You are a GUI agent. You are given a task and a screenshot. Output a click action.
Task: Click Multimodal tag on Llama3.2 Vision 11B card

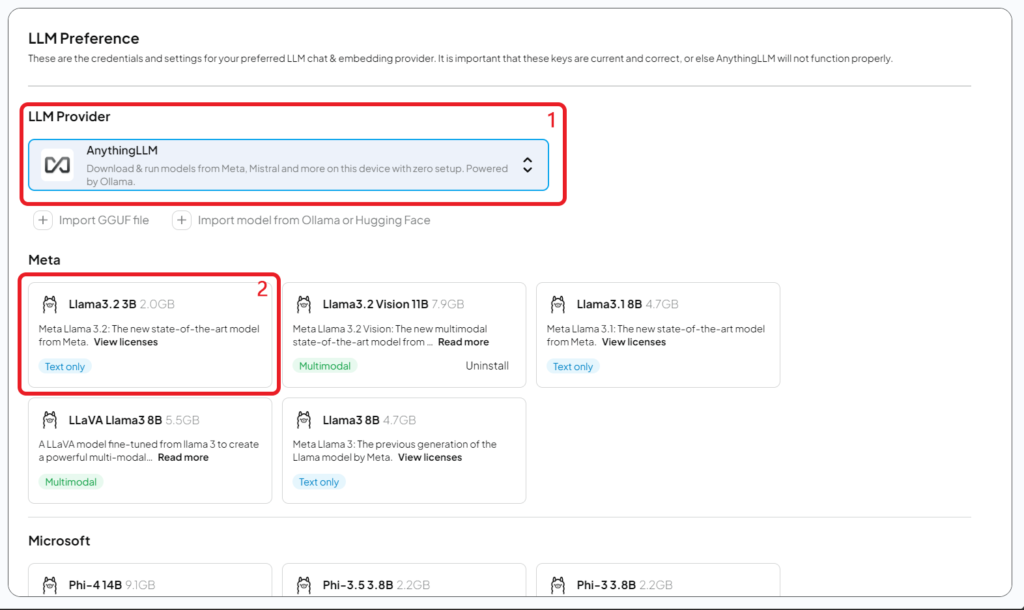click(325, 366)
